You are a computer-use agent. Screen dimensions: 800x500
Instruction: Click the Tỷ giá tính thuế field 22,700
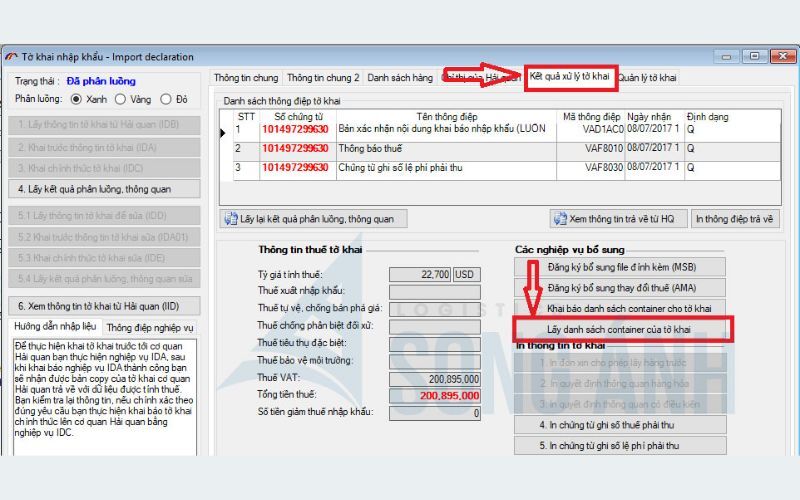(x=420, y=274)
